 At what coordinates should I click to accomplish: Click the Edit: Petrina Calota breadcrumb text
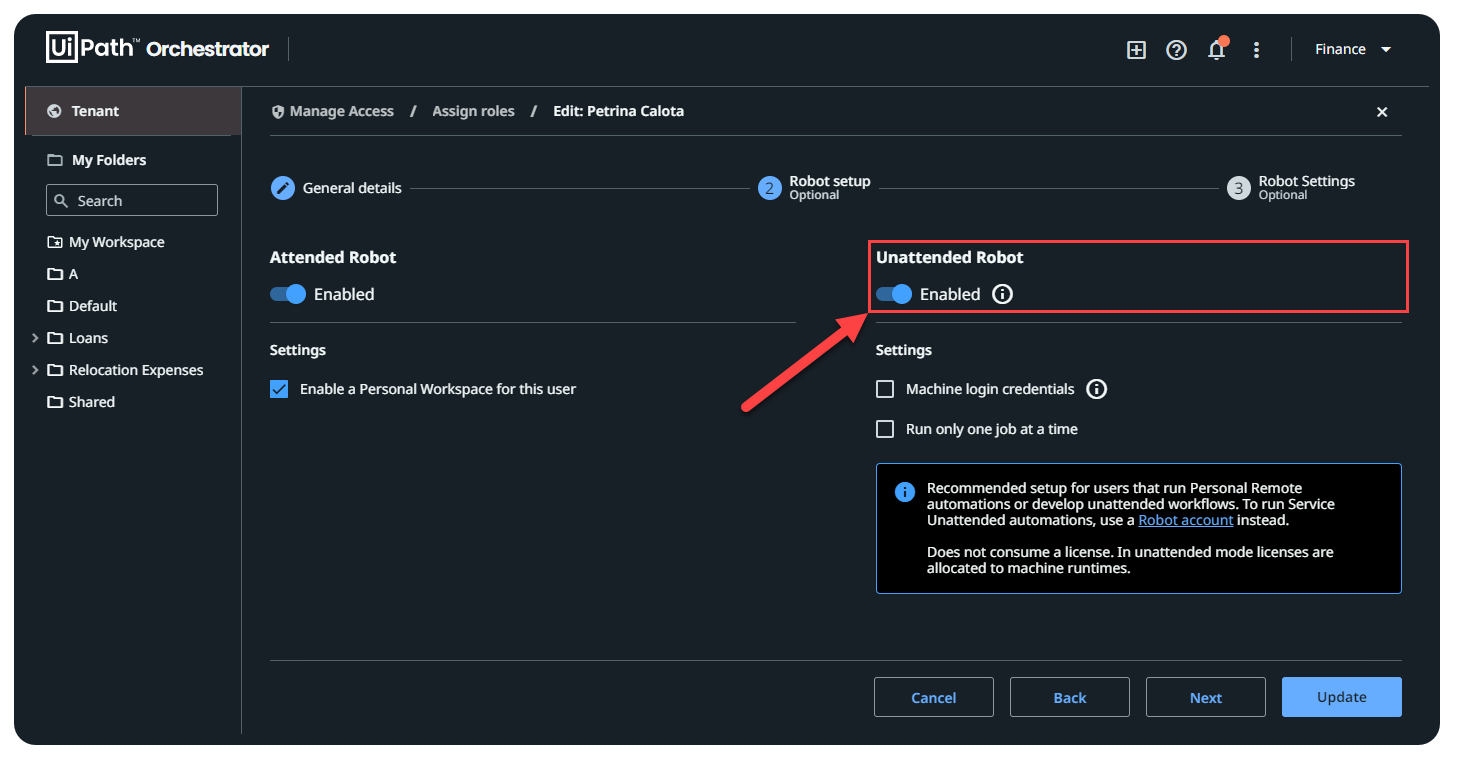coord(619,111)
